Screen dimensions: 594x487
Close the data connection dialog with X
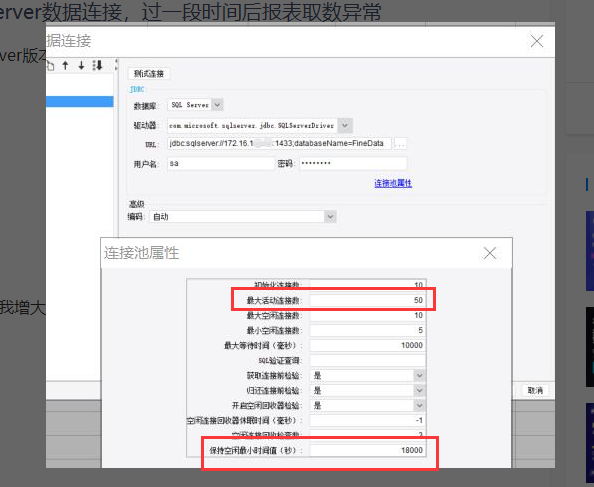pos(537,41)
